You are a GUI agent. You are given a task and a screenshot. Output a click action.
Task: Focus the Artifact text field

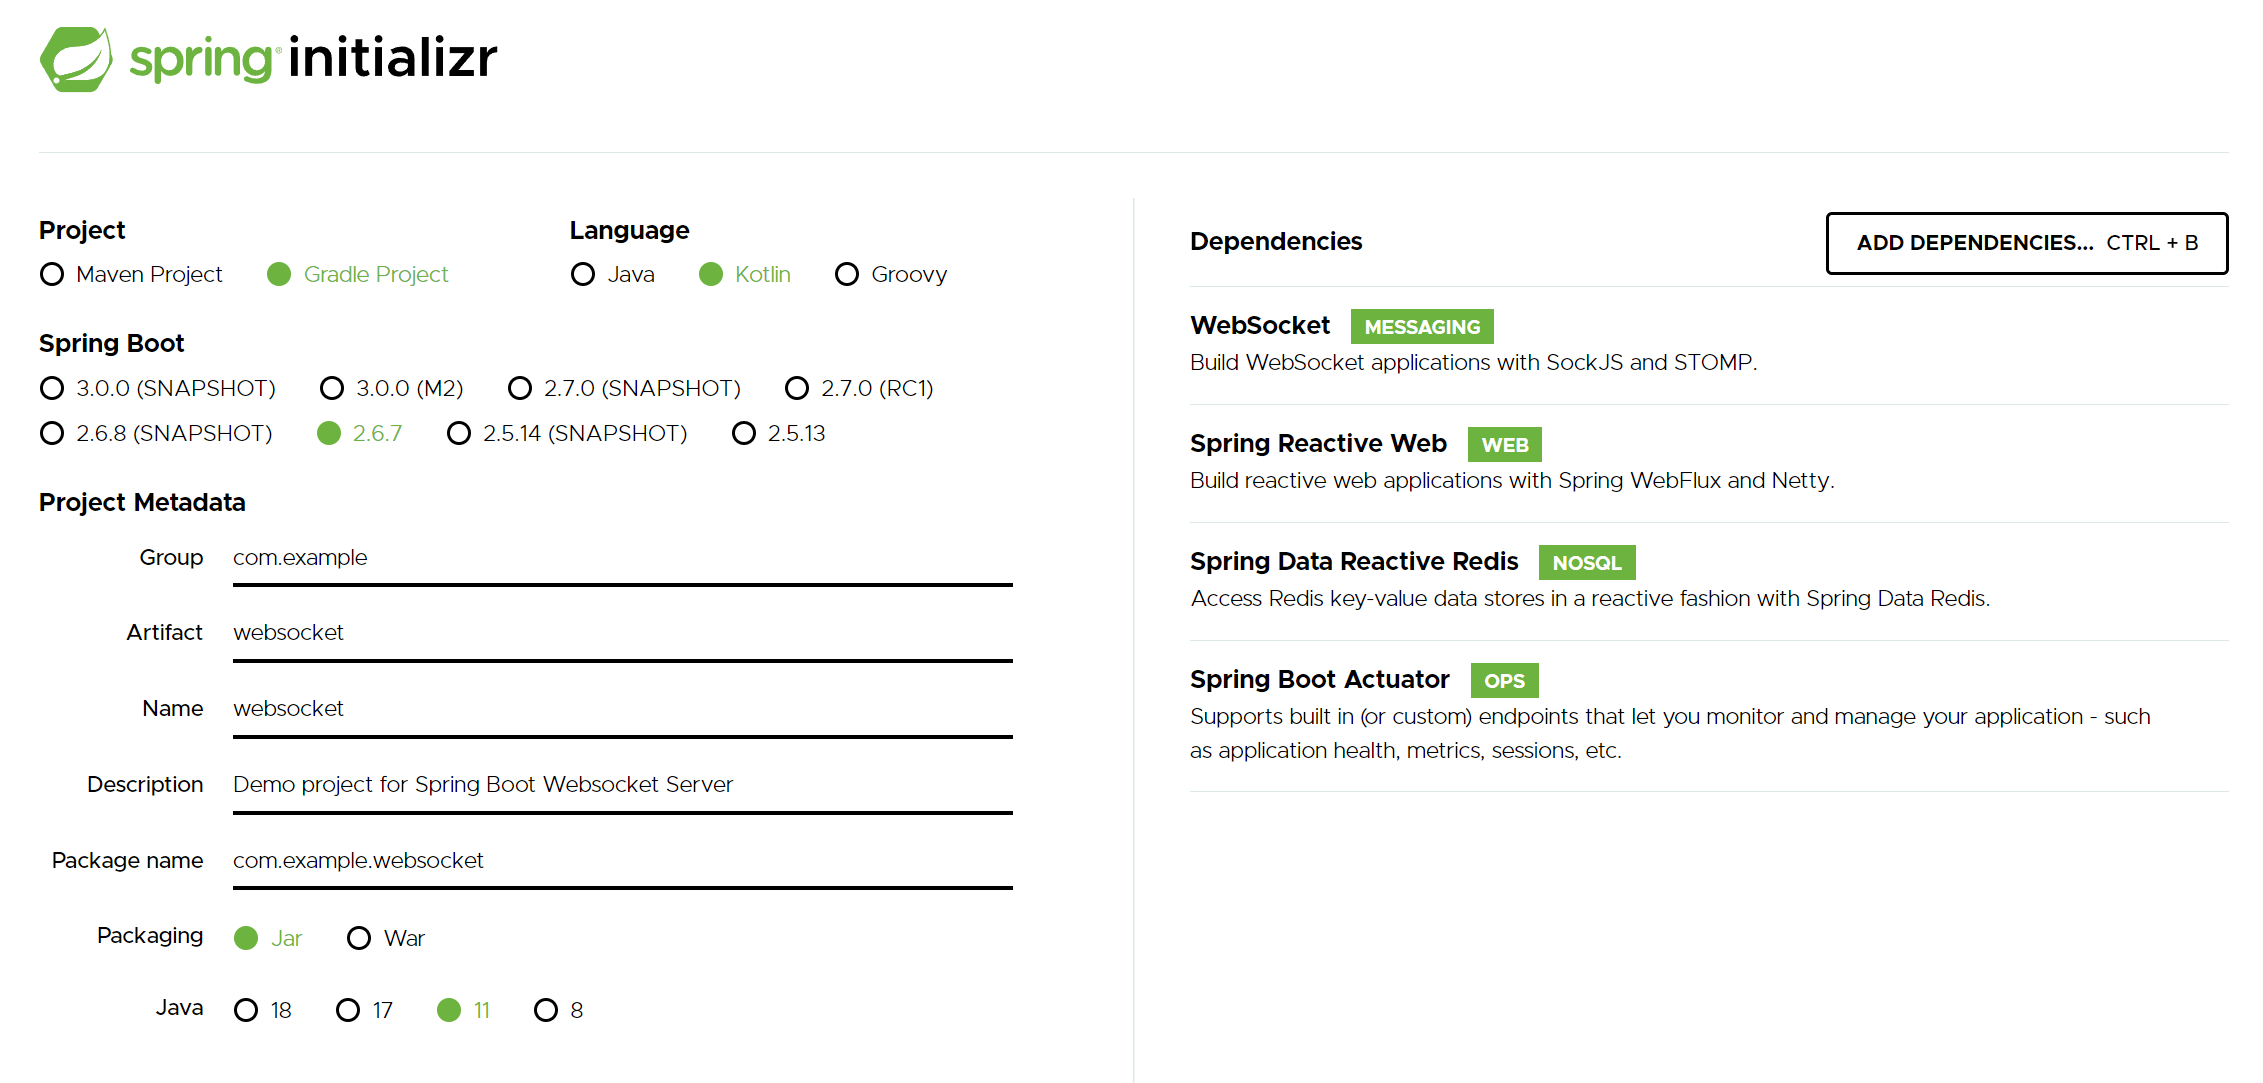click(x=622, y=633)
